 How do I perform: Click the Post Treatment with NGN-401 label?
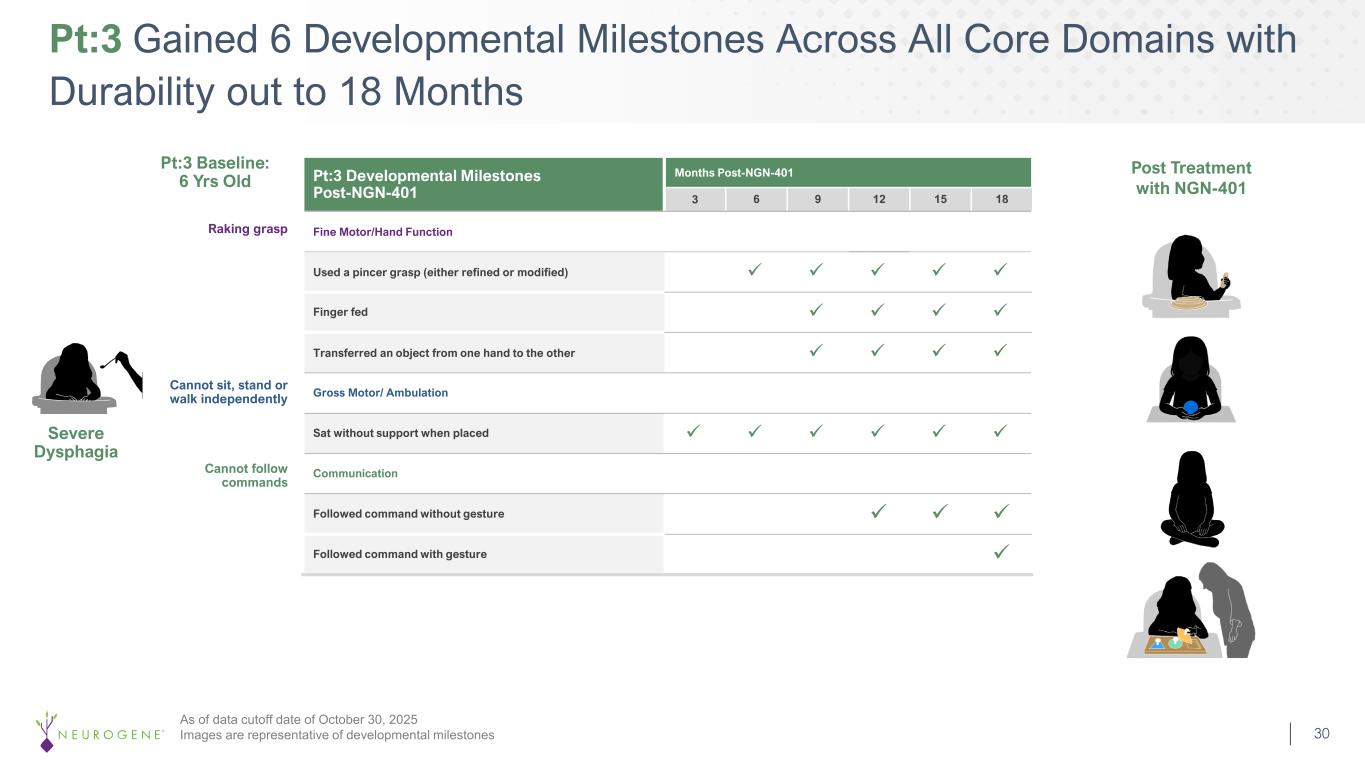pos(1191,177)
